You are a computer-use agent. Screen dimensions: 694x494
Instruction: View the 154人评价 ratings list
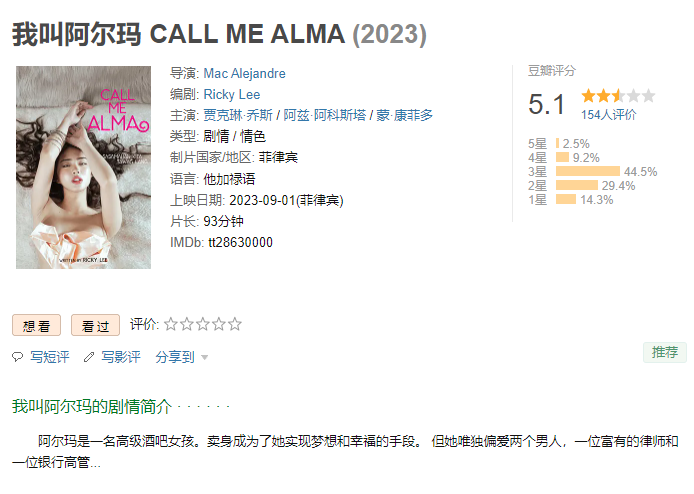608,115
